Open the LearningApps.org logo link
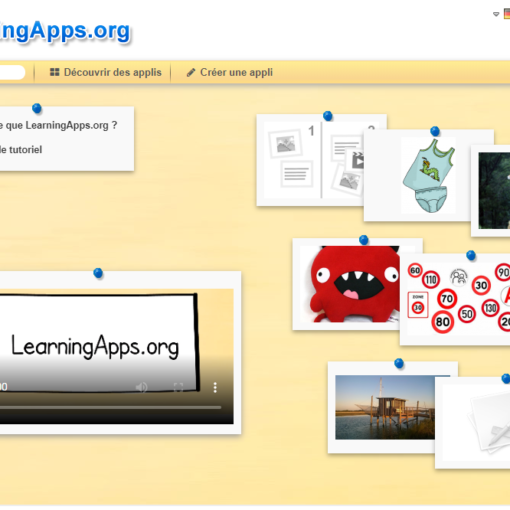 pos(65,32)
